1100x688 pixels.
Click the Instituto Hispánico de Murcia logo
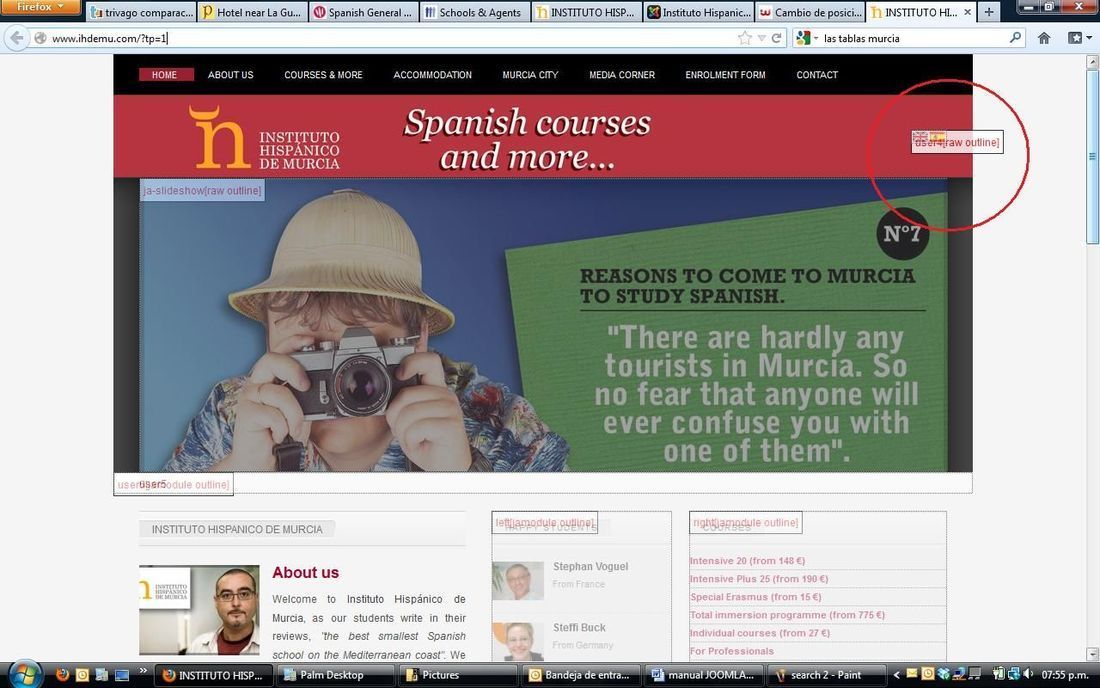(x=264, y=137)
